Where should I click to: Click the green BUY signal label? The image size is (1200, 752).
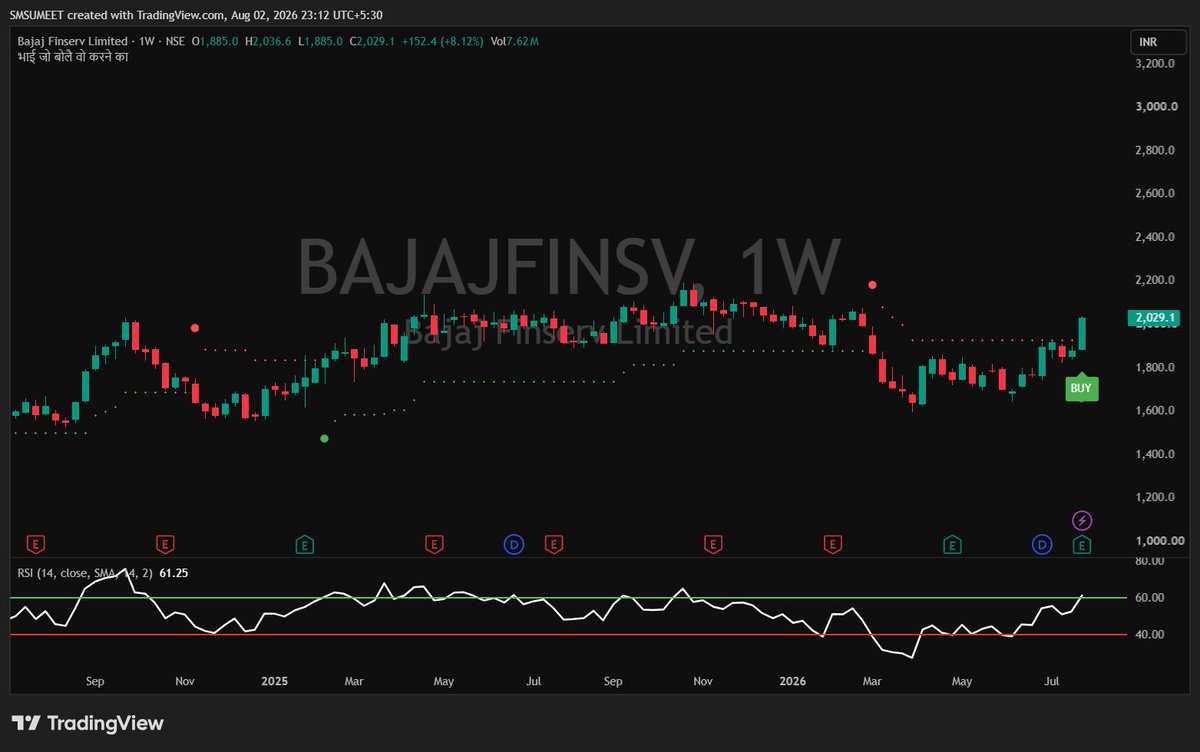coord(1081,387)
